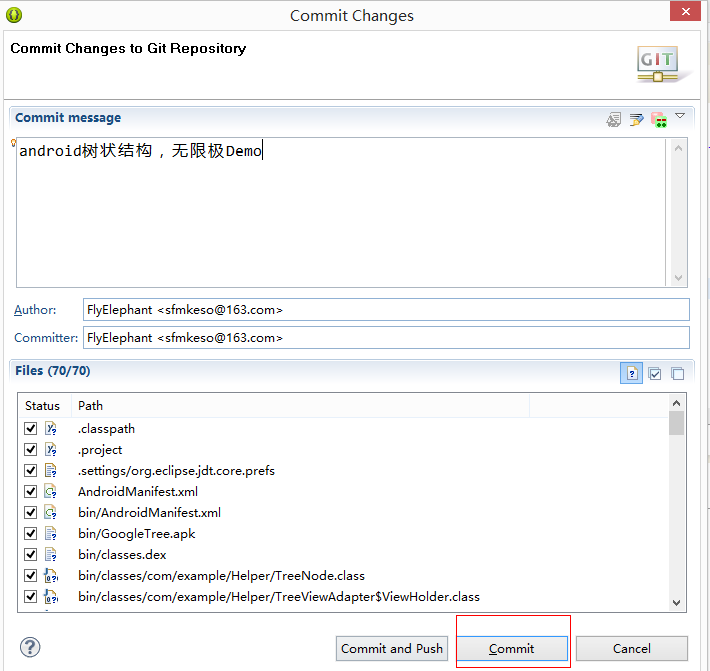The height and width of the screenshot is (671, 710).
Task: Uncheck the TreeViewAdapter$ViewHolder.class checkbox
Action: pyautogui.click(x=30, y=597)
